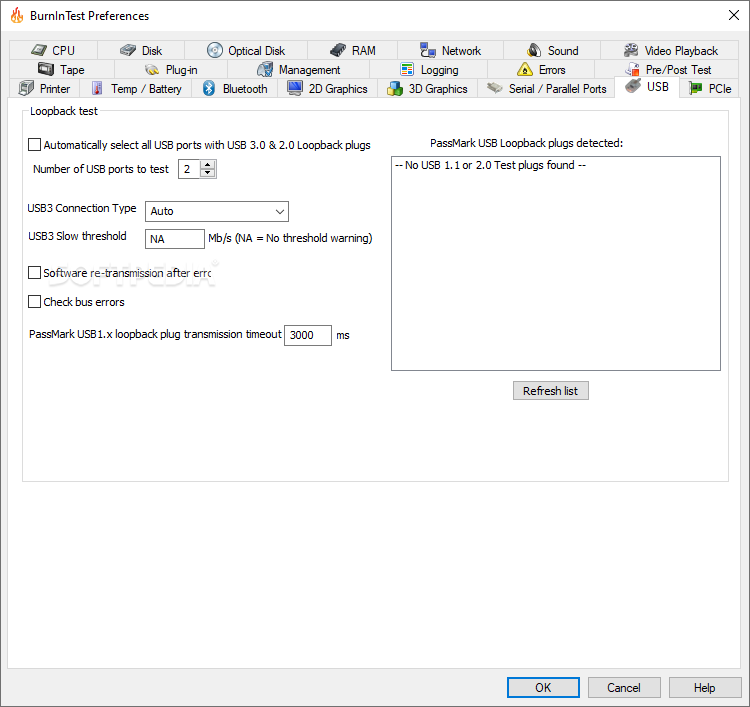The image size is (750, 707).
Task: Click the USB plug icon
Action: [633, 86]
